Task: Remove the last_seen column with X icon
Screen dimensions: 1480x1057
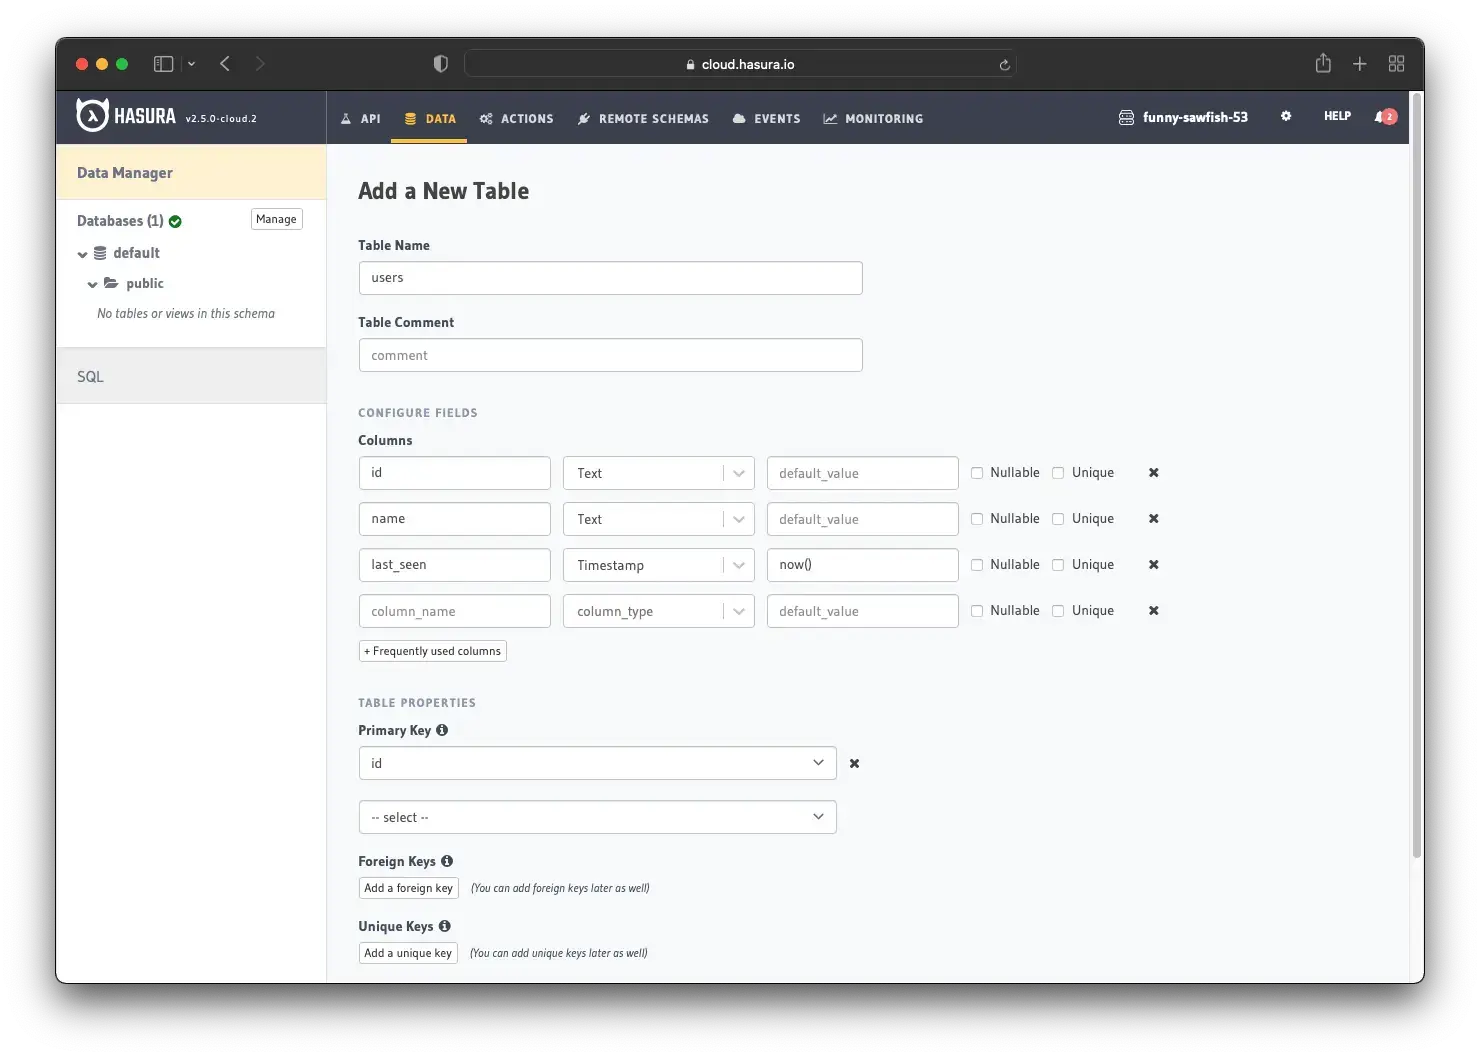Action: coord(1153,565)
